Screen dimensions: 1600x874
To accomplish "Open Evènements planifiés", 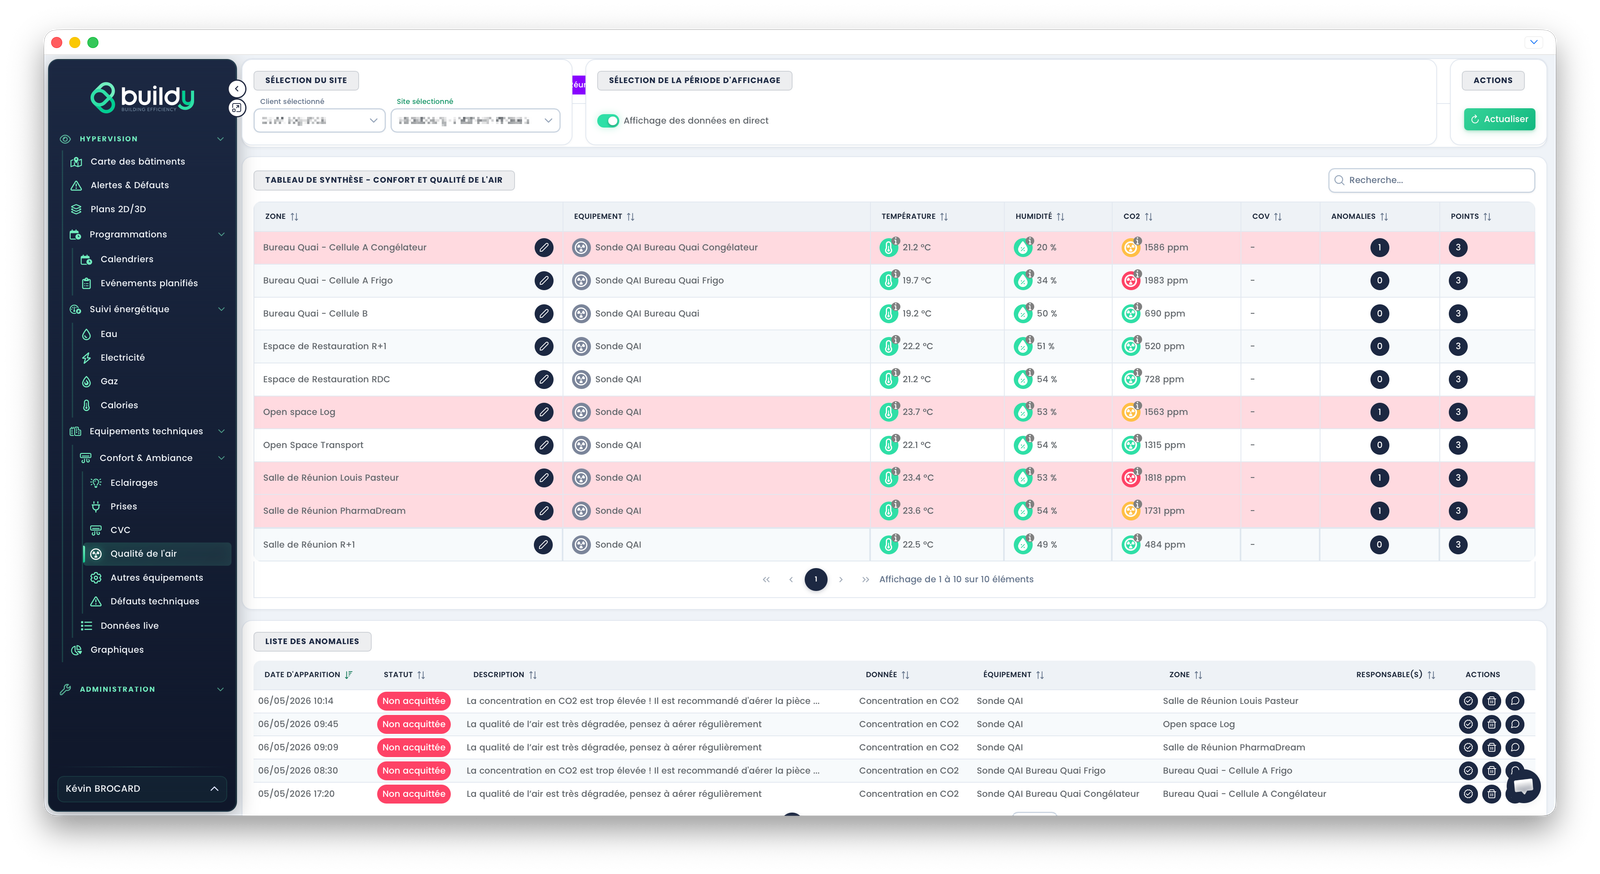I will tap(149, 284).
